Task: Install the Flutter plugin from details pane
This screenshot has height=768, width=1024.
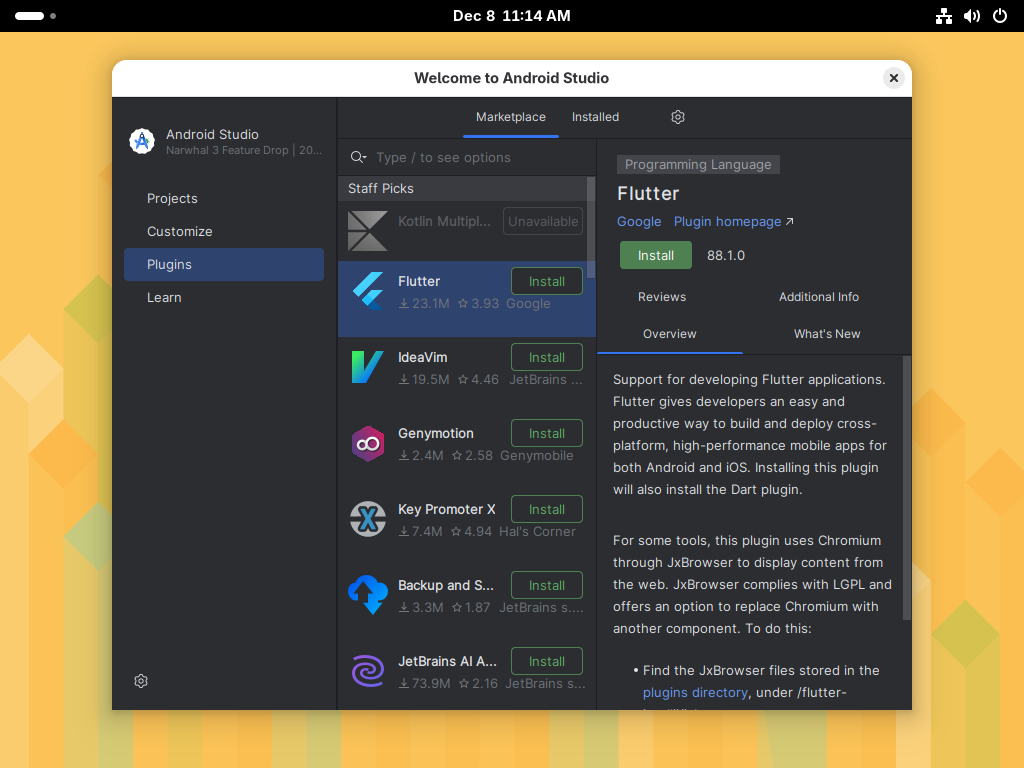Action: click(x=655, y=255)
